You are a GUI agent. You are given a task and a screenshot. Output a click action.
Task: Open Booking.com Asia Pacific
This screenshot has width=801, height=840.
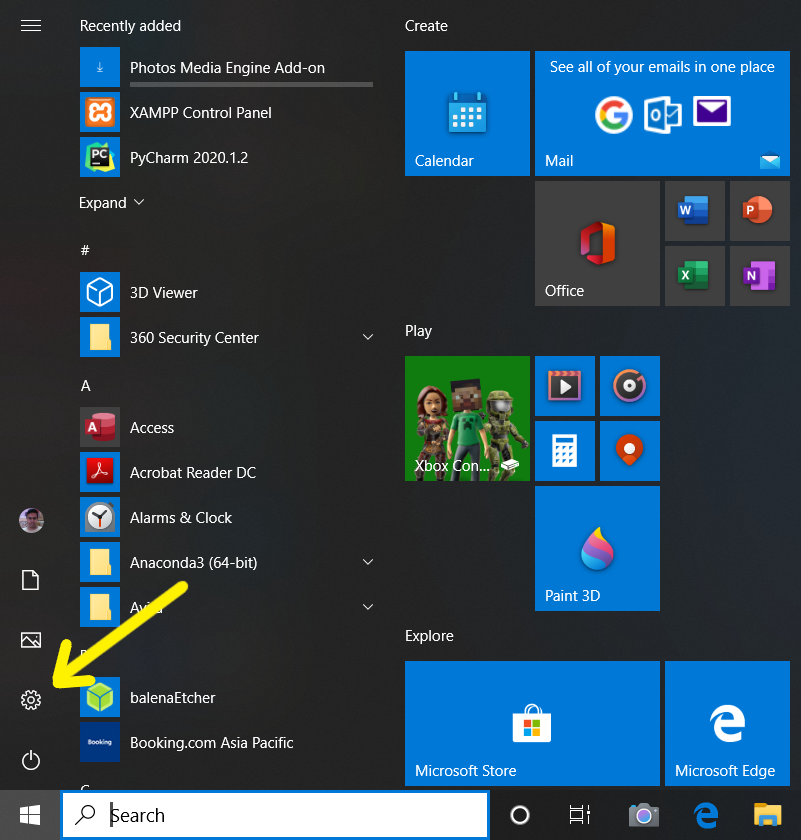coord(227,742)
